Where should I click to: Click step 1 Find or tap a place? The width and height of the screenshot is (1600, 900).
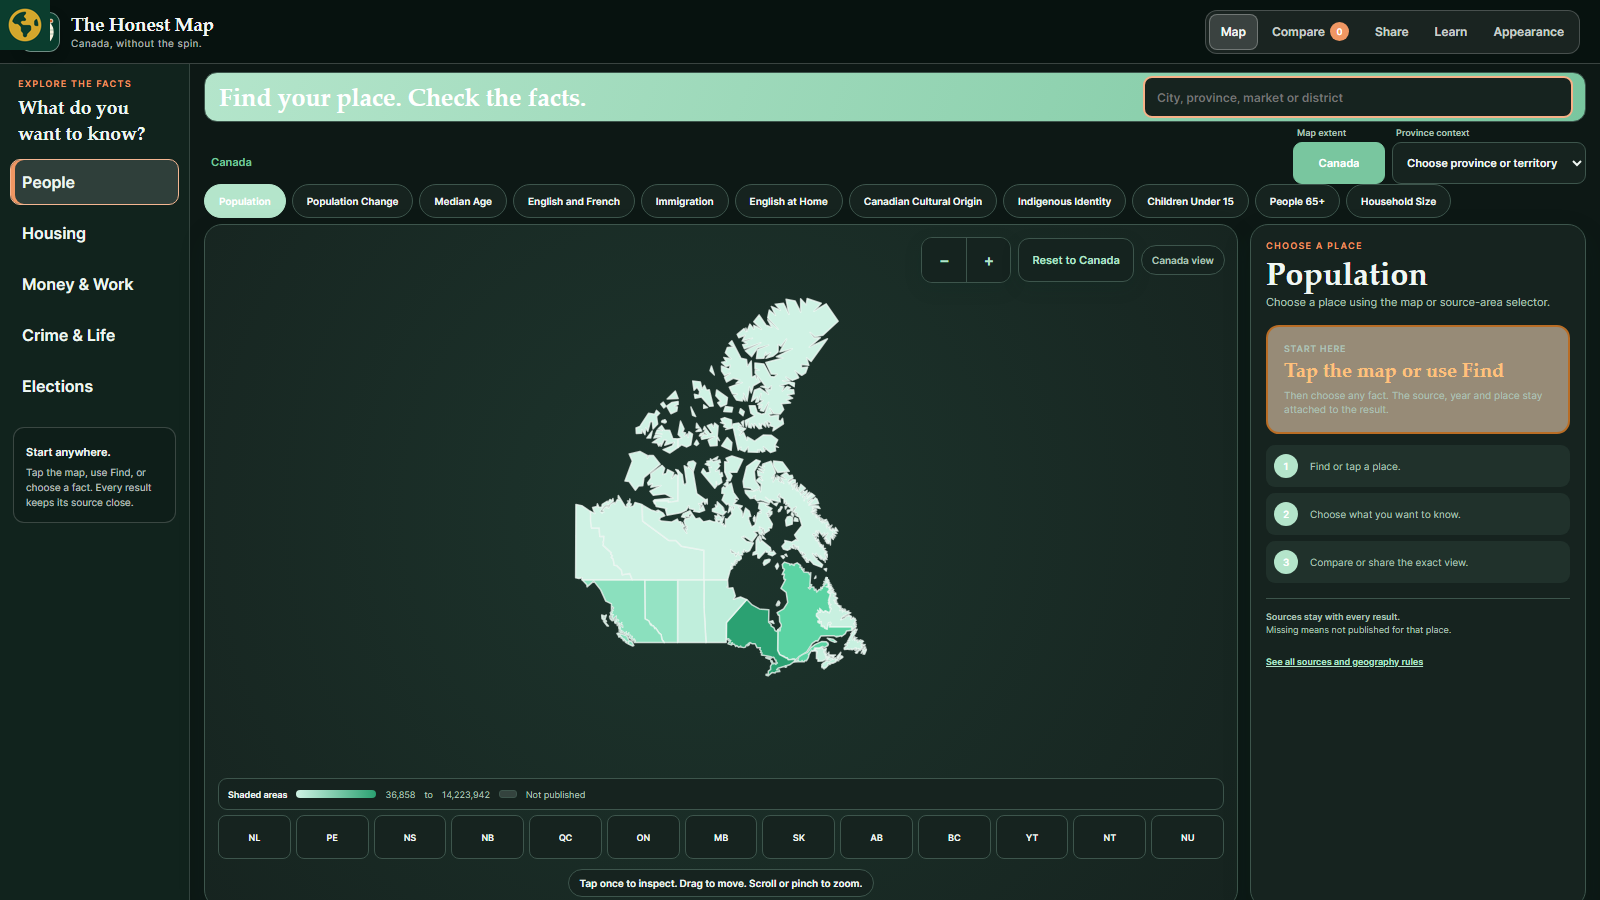tap(1417, 466)
